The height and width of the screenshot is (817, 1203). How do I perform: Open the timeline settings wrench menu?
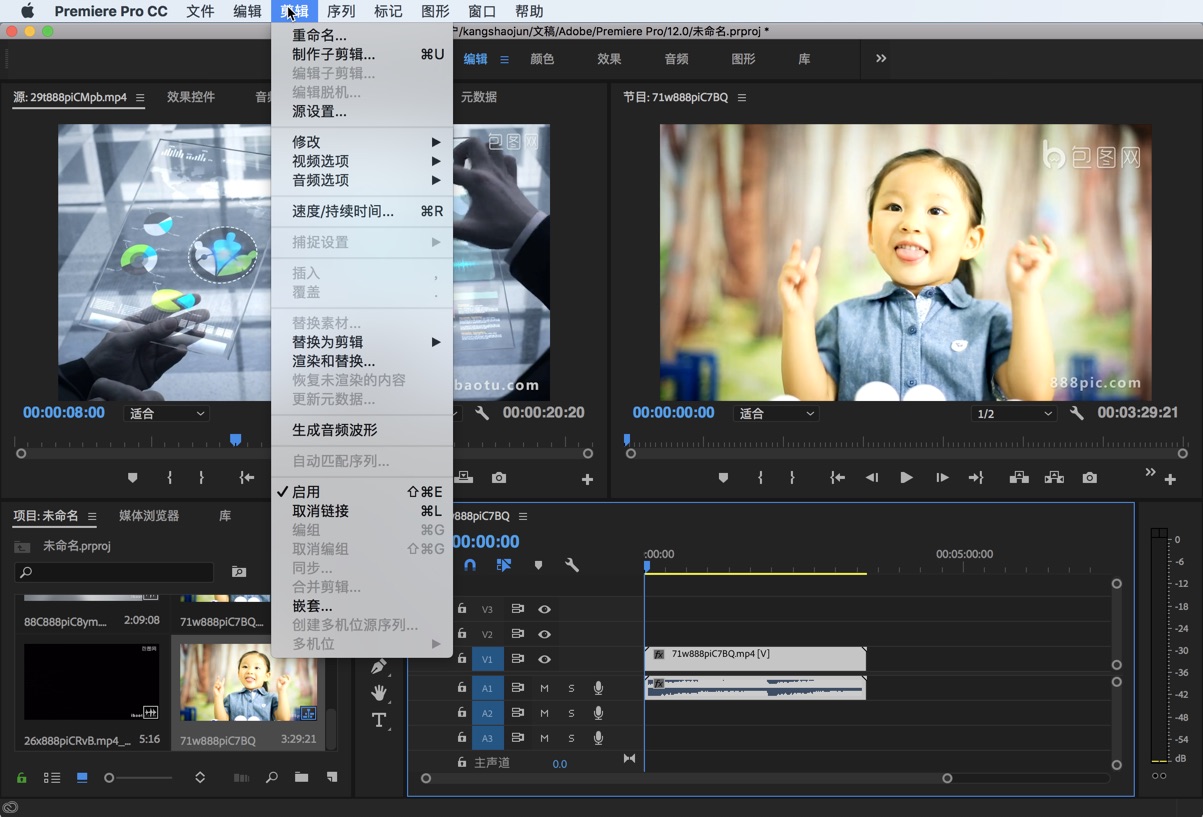573,565
